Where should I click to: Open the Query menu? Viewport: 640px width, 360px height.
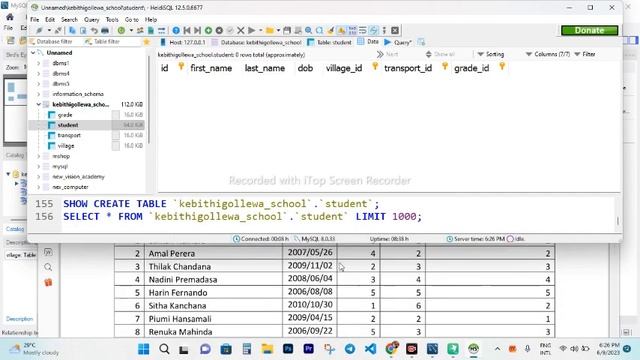click(x=91, y=20)
